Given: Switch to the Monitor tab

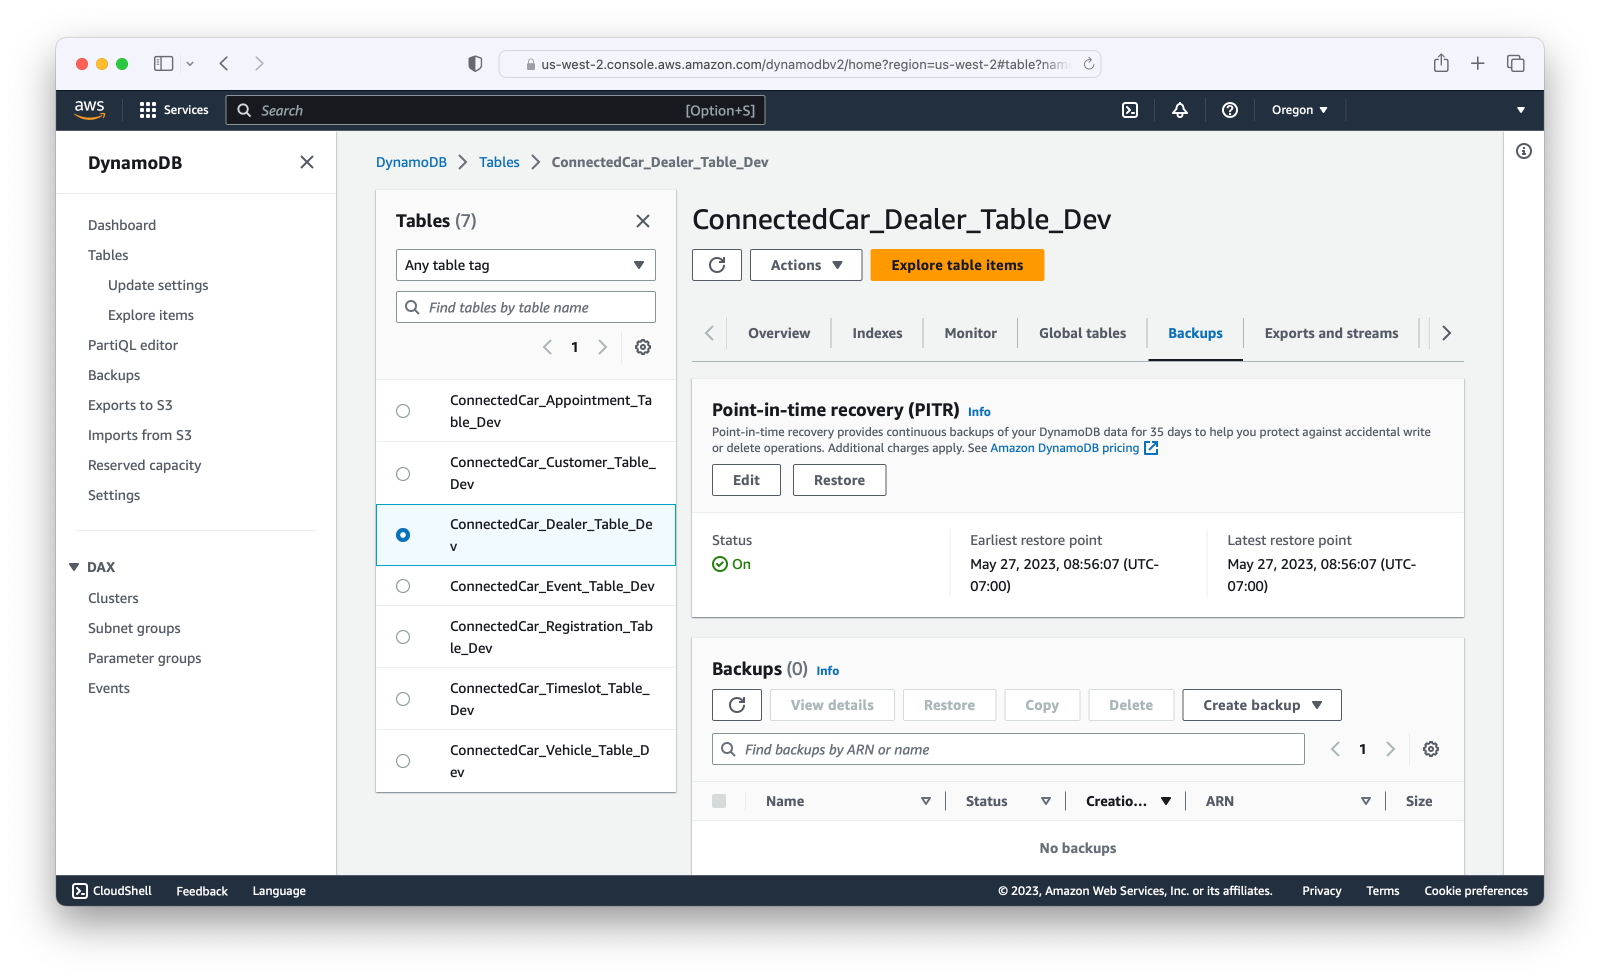Looking at the screenshot, I should click(970, 333).
